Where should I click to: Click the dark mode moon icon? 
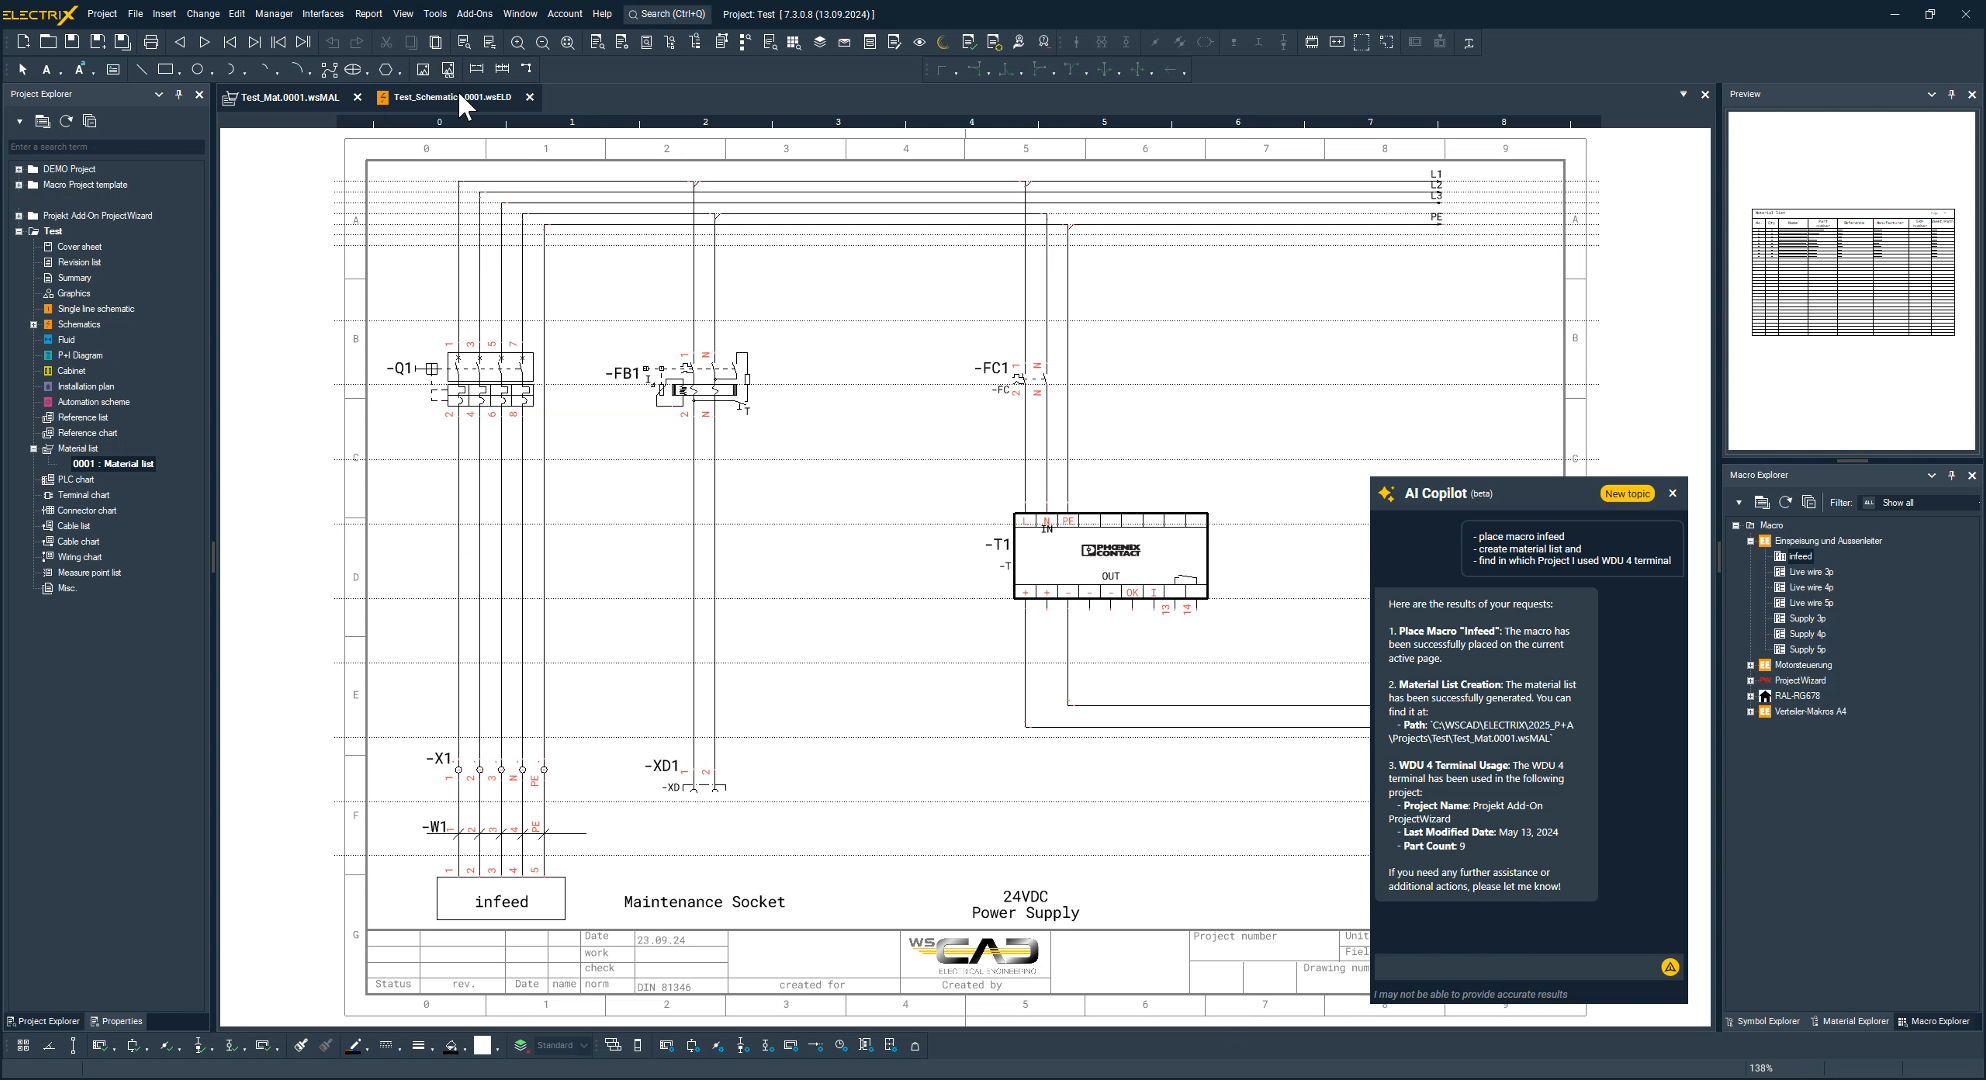[943, 42]
